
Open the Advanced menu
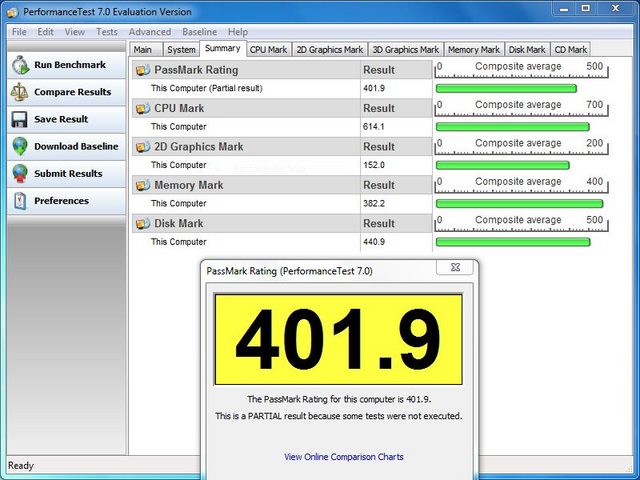150,32
